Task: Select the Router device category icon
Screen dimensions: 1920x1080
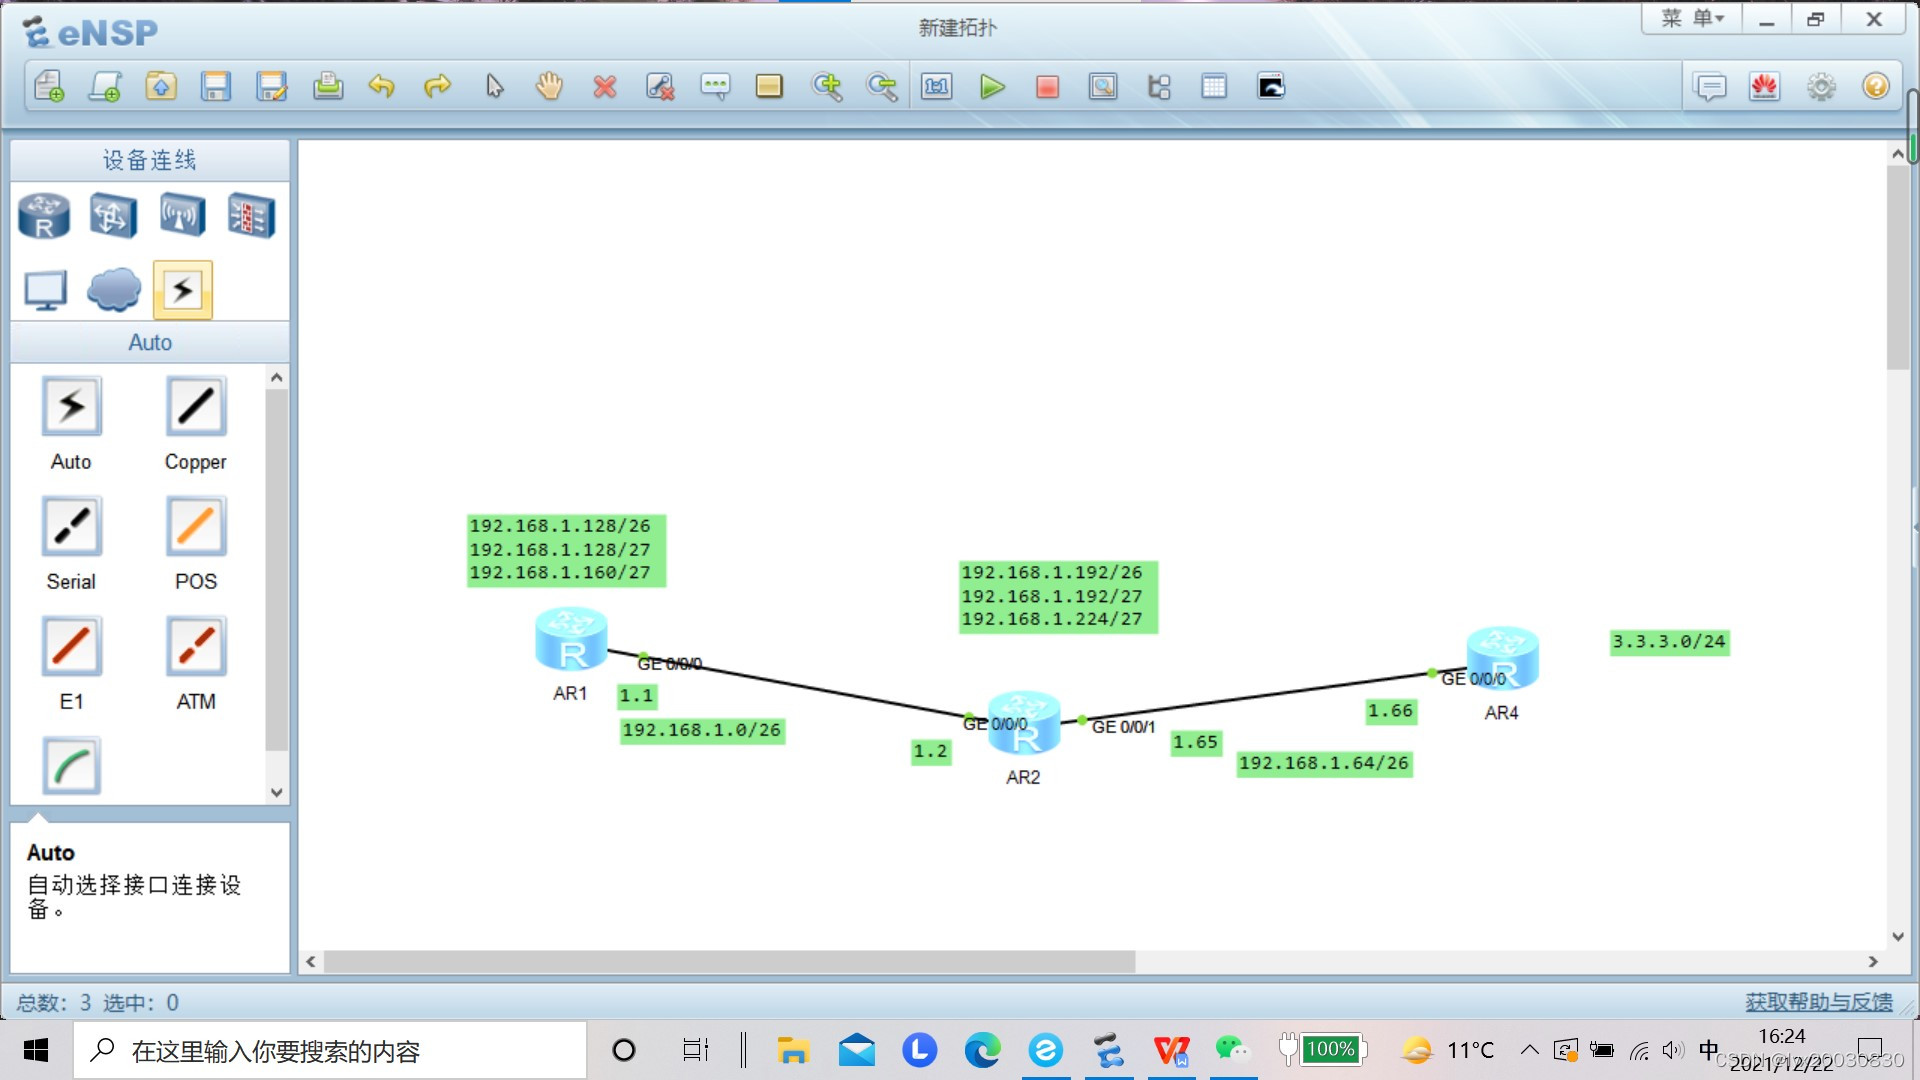Action: point(44,215)
